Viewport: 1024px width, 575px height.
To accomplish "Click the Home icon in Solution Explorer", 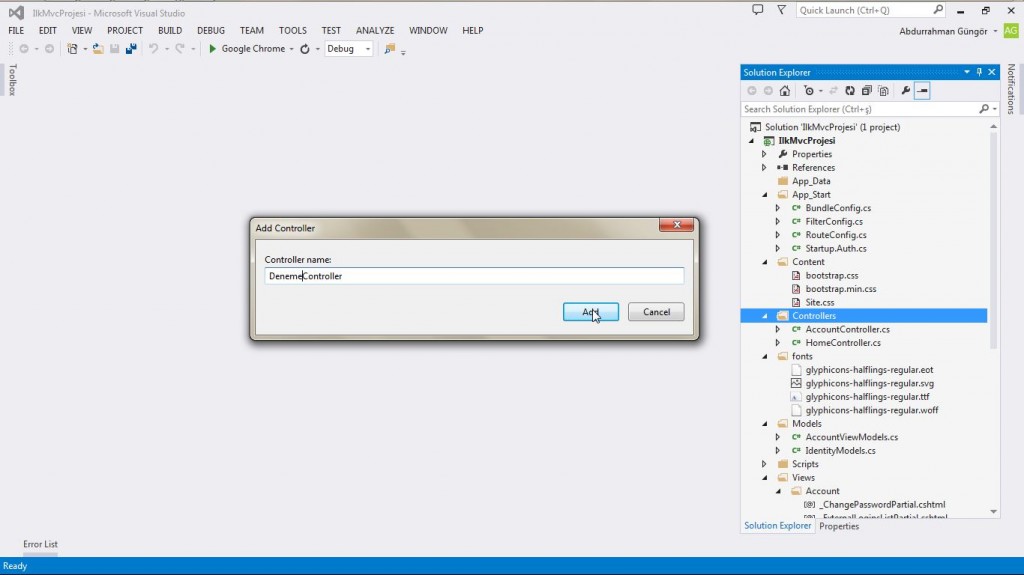I will (x=785, y=91).
